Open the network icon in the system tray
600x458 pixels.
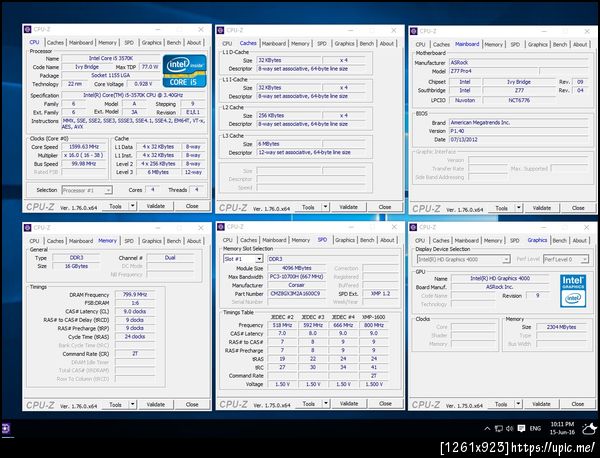[x=499, y=429]
